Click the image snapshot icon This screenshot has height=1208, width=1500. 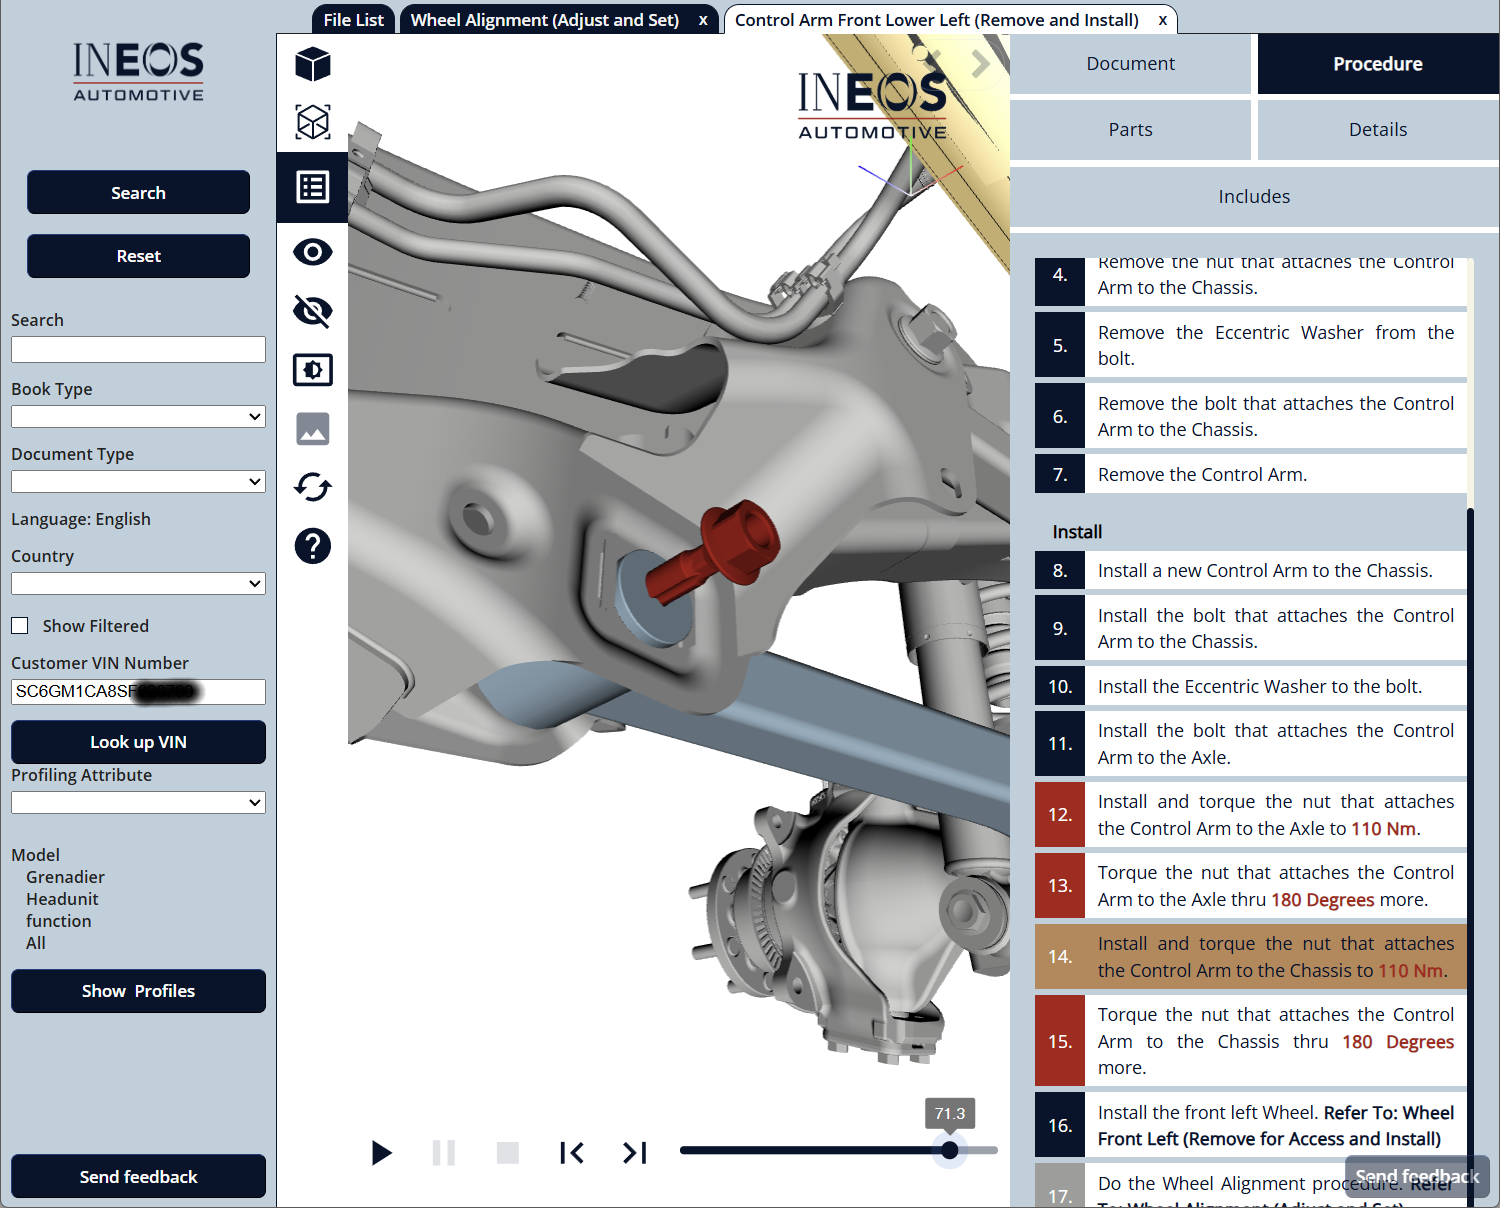coord(313,429)
